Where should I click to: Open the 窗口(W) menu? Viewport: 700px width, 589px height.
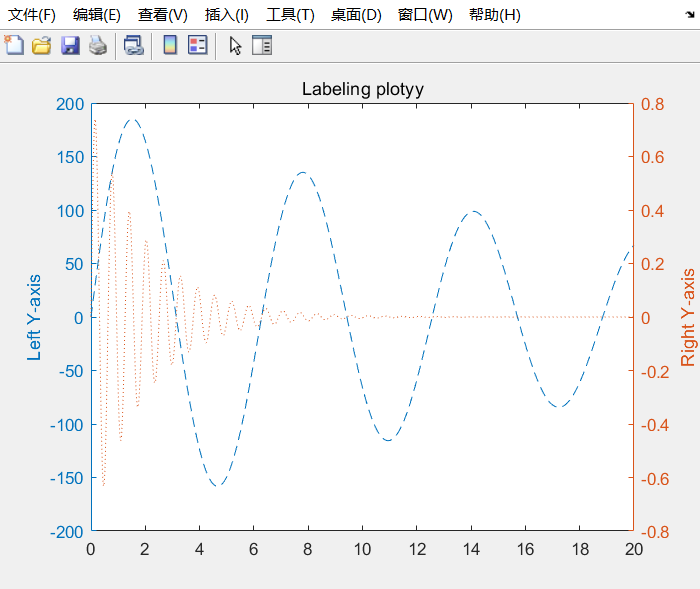[425, 15]
